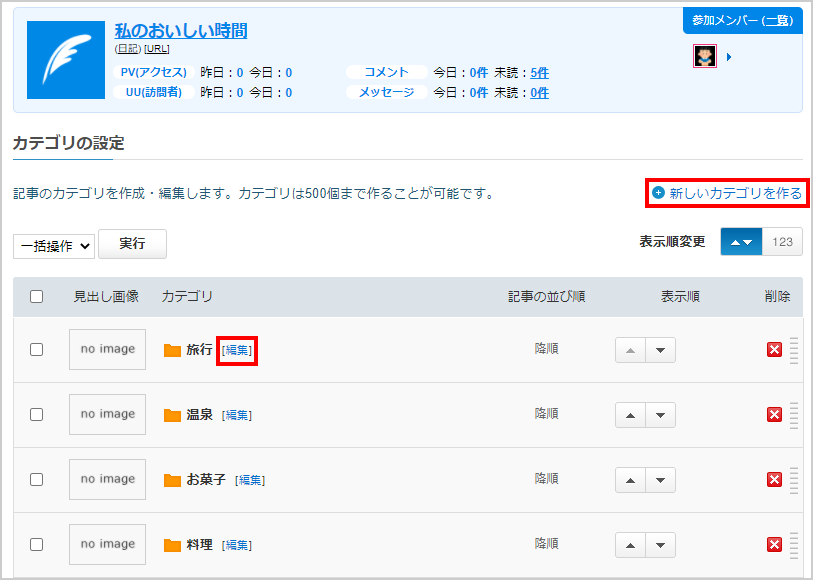Move the 料理 category down one position
Viewport: 813px width, 580px height.
[x=660, y=545]
